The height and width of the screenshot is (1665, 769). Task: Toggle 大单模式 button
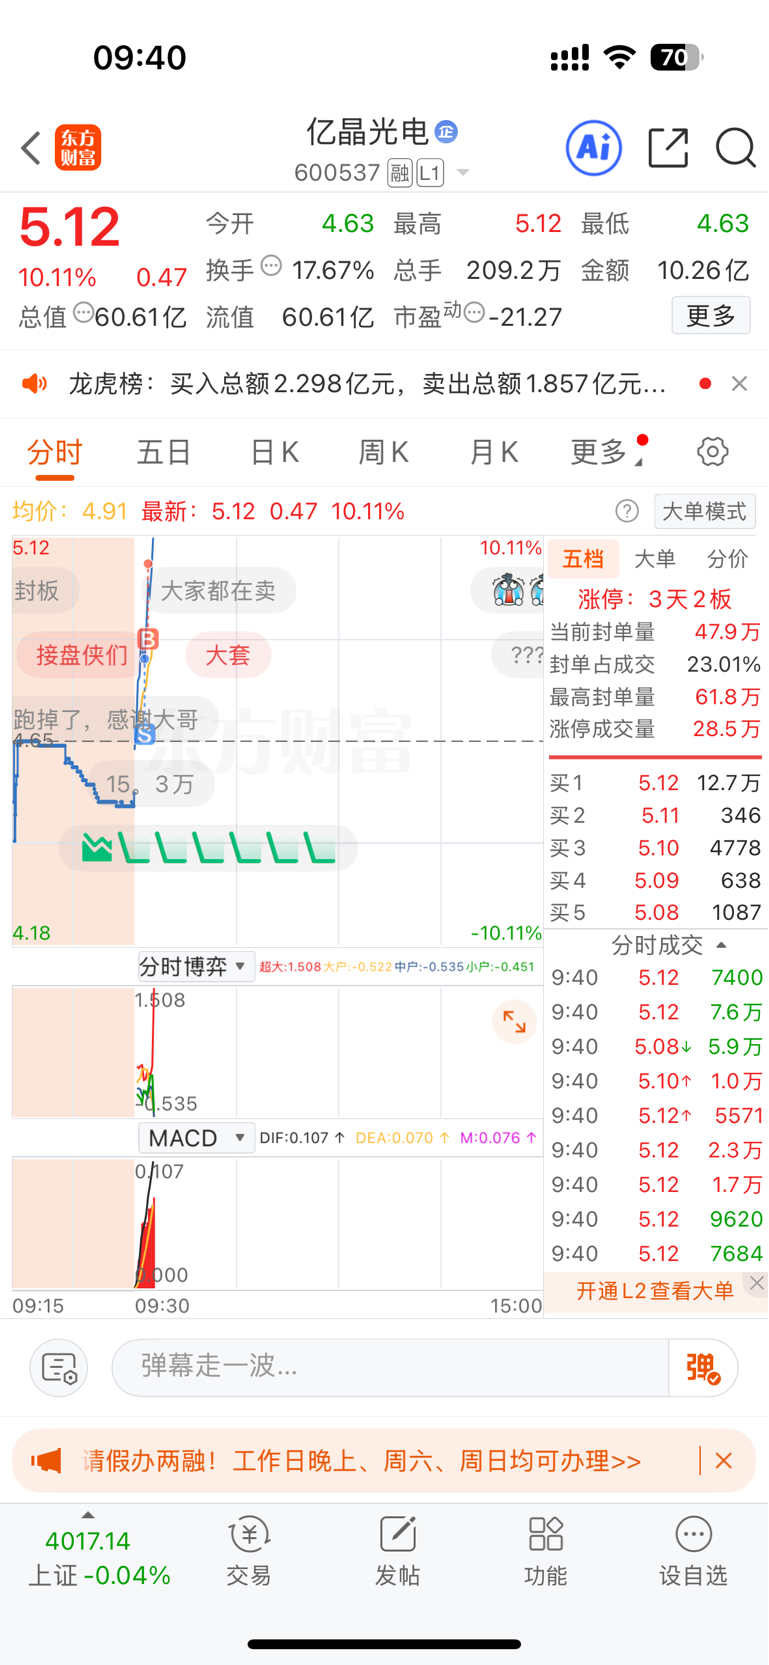pyautogui.click(x=705, y=512)
